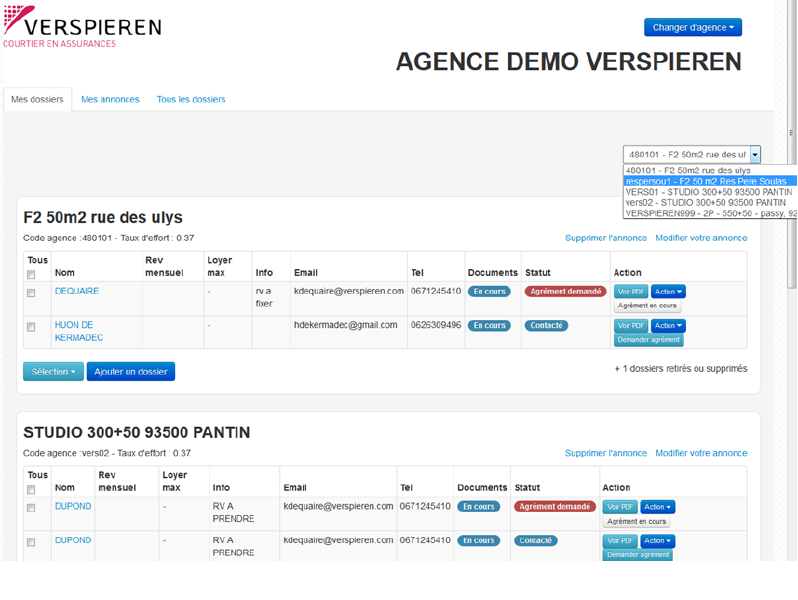798x600 pixels.
Task: Click Voir PDF in second DUPOND row
Action: [620, 540]
